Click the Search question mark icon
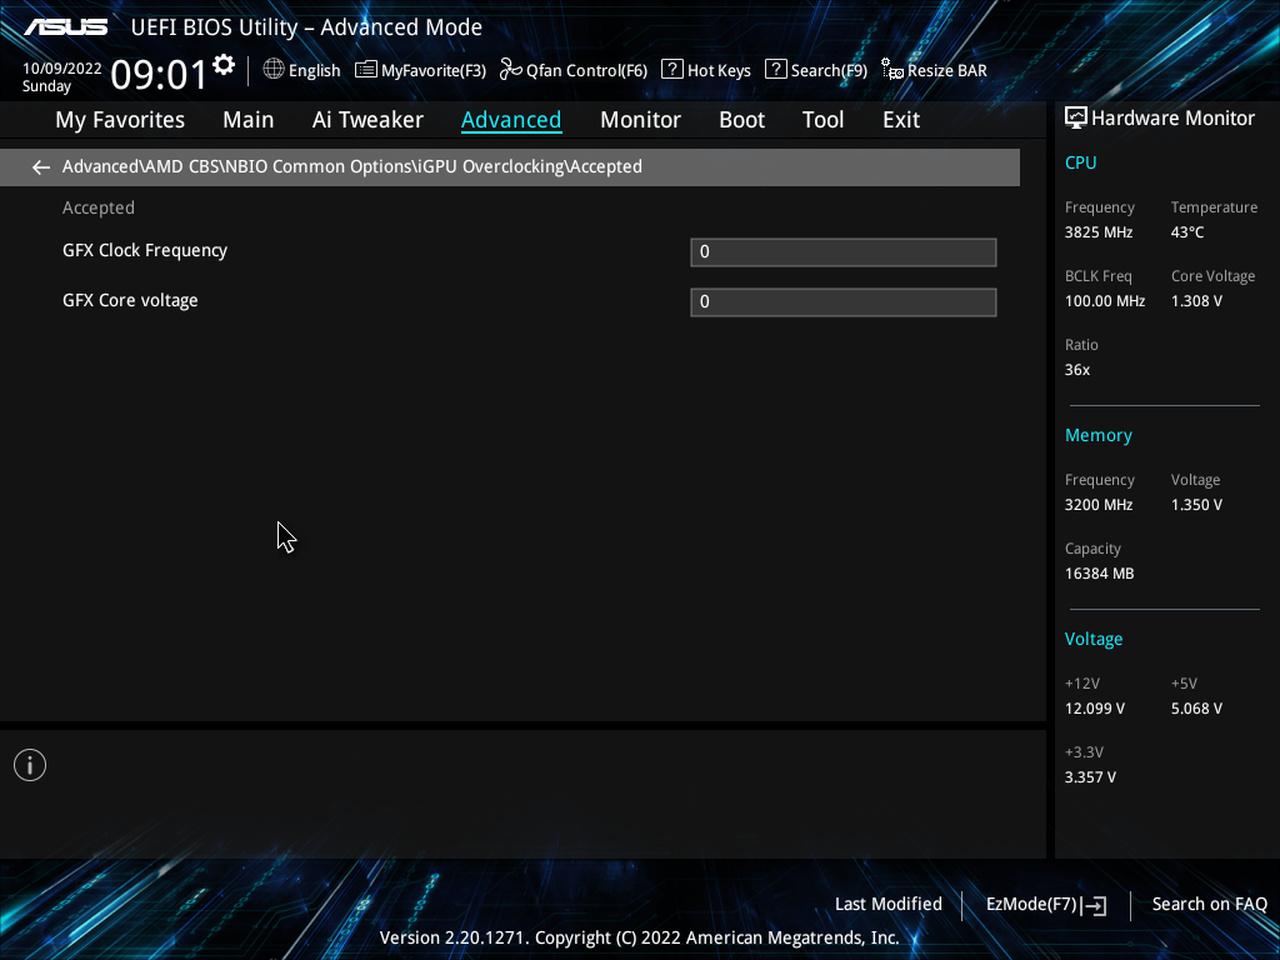Viewport: 1280px width, 960px height. tap(776, 69)
